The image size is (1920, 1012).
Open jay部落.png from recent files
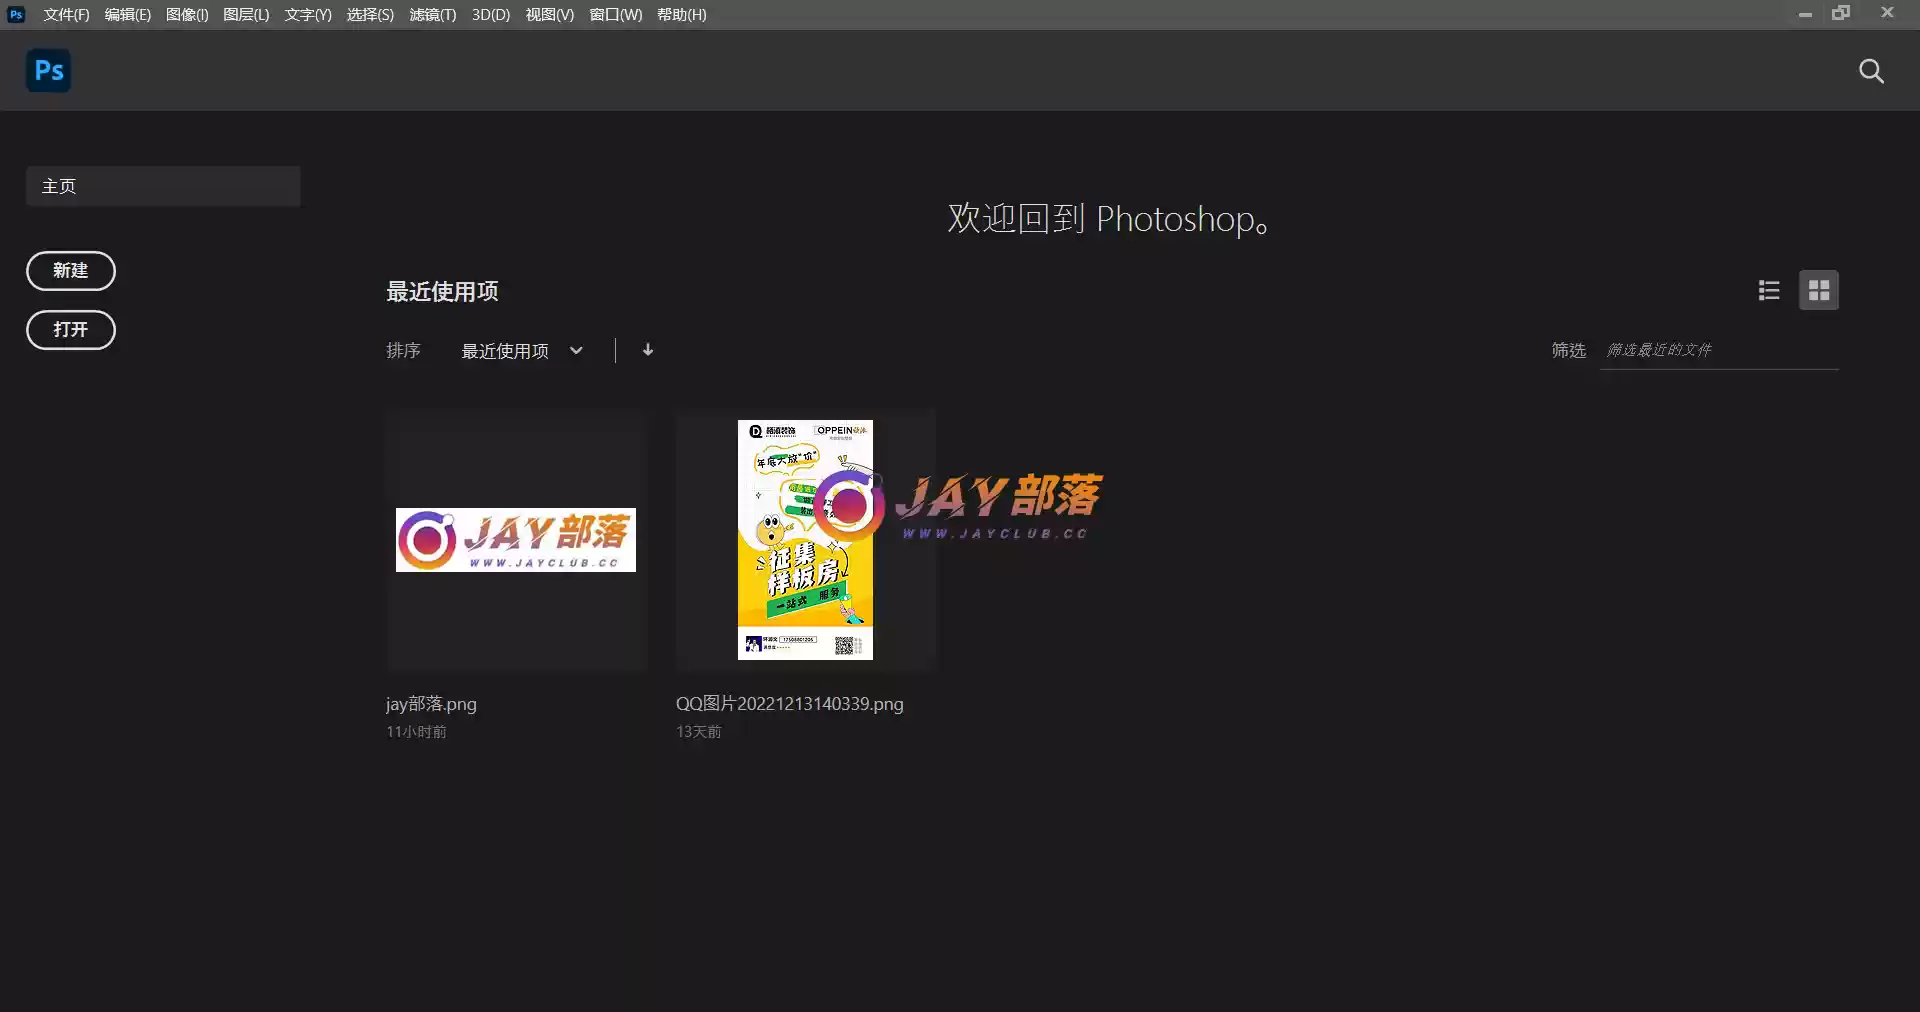(516, 540)
